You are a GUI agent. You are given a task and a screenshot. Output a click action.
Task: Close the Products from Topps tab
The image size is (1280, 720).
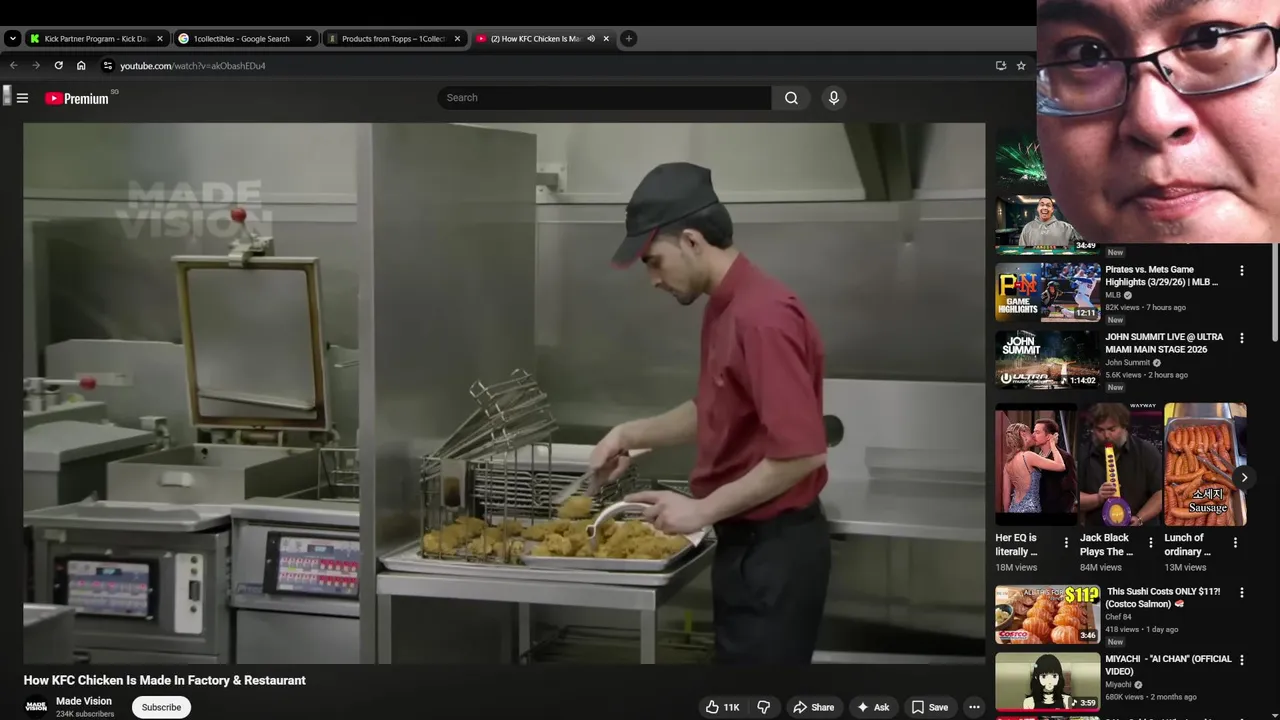click(457, 39)
